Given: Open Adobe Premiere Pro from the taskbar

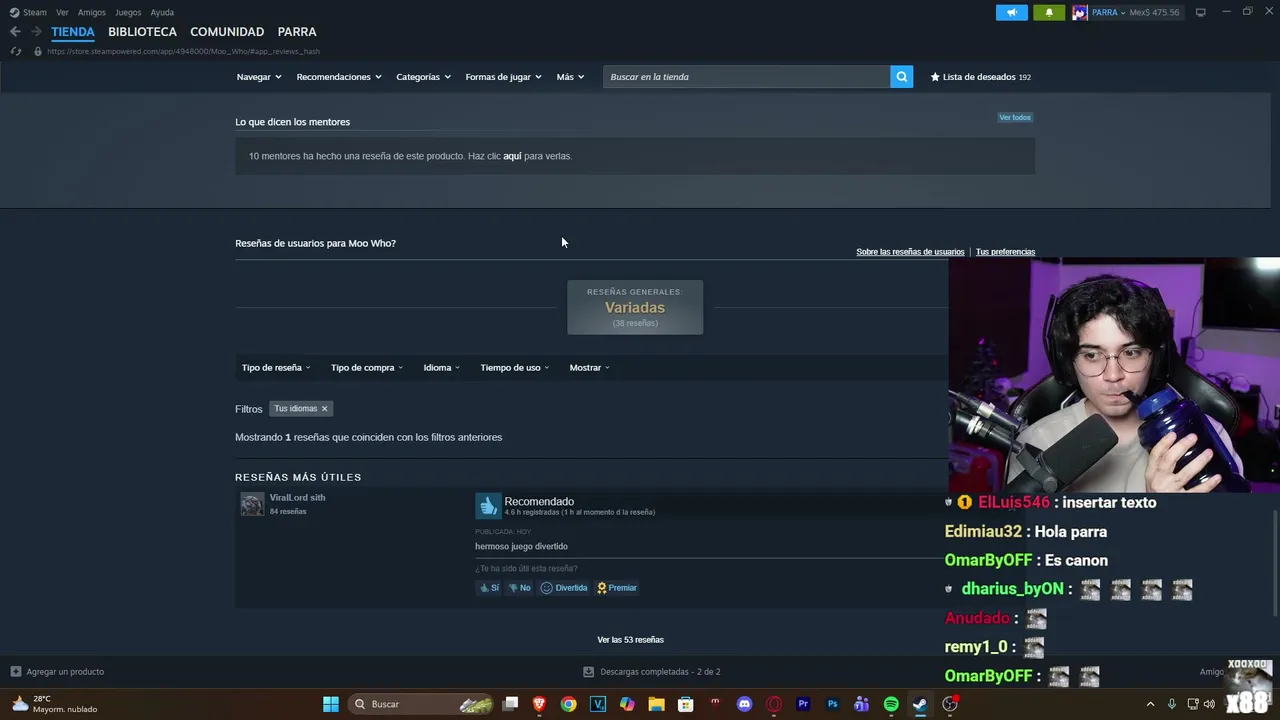Looking at the screenshot, I should pyautogui.click(x=803, y=704).
